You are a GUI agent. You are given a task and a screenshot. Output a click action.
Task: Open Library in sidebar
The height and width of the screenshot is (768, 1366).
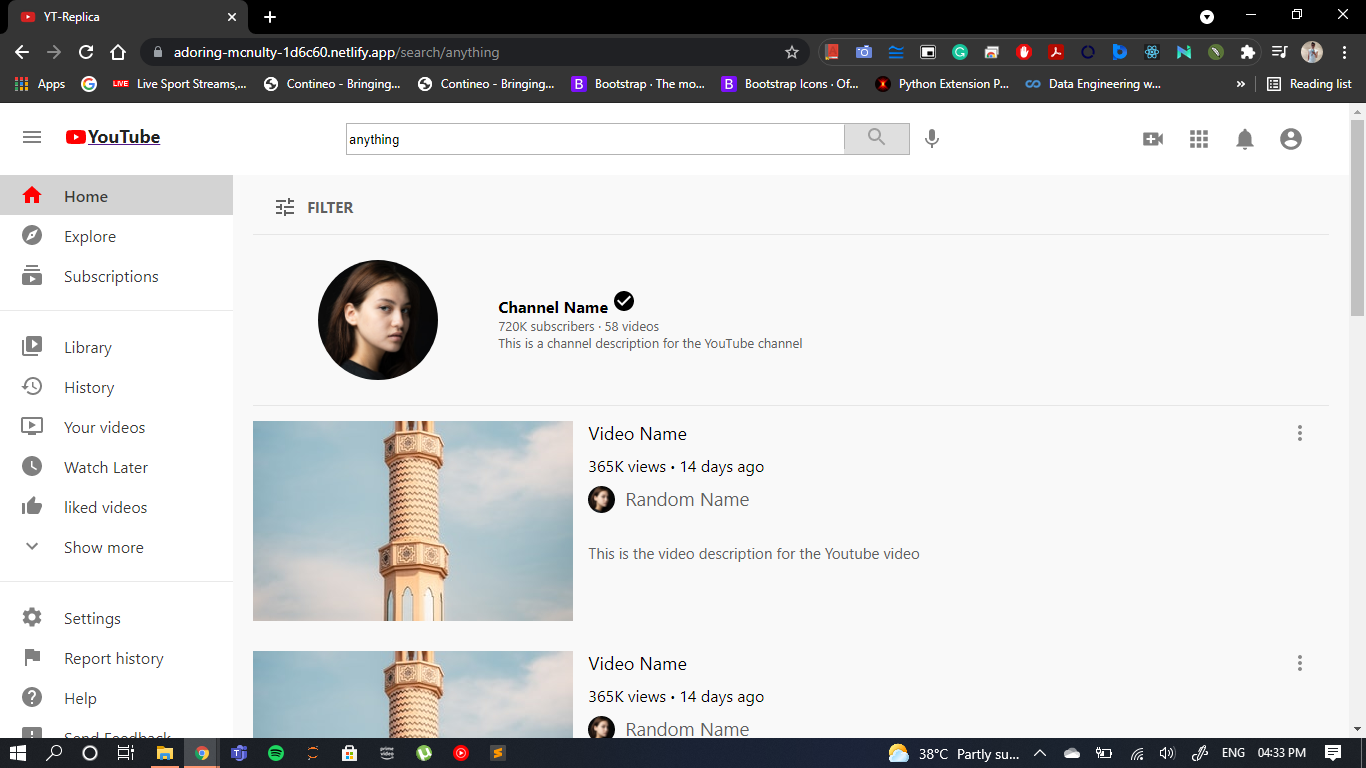point(116,347)
